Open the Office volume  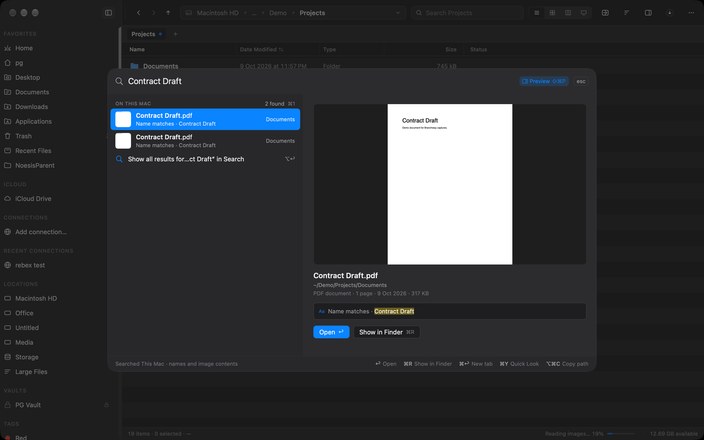pos(24,313)
